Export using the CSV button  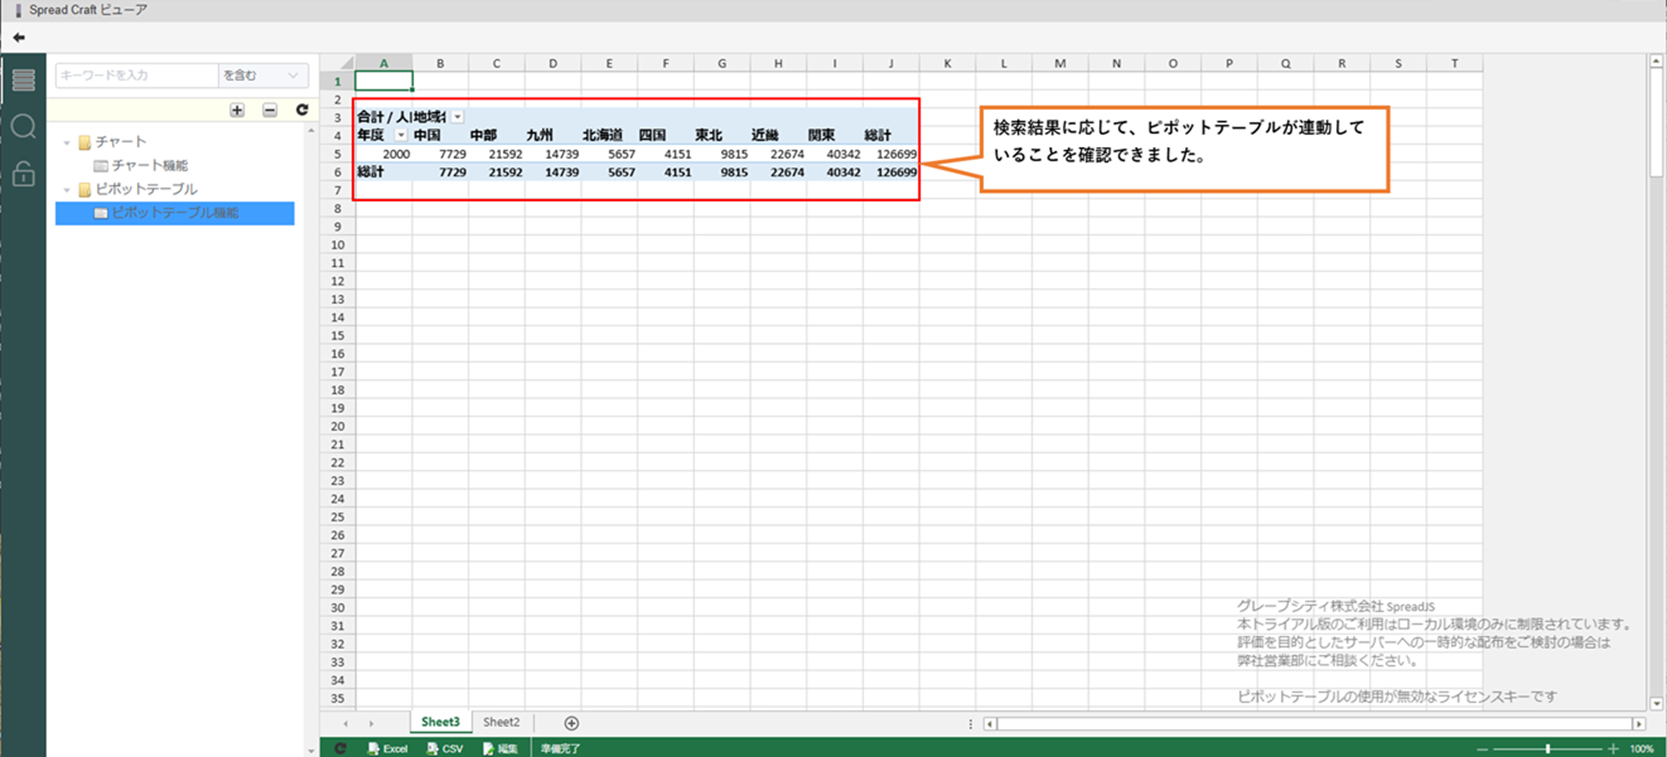[445, 748]
